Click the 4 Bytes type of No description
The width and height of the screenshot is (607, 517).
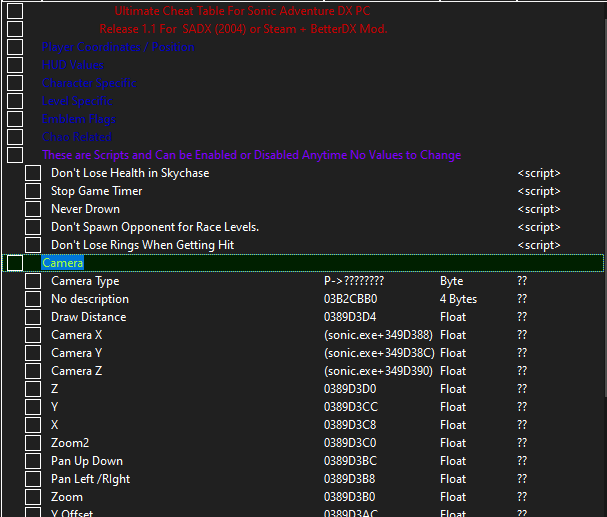point(458,299)
